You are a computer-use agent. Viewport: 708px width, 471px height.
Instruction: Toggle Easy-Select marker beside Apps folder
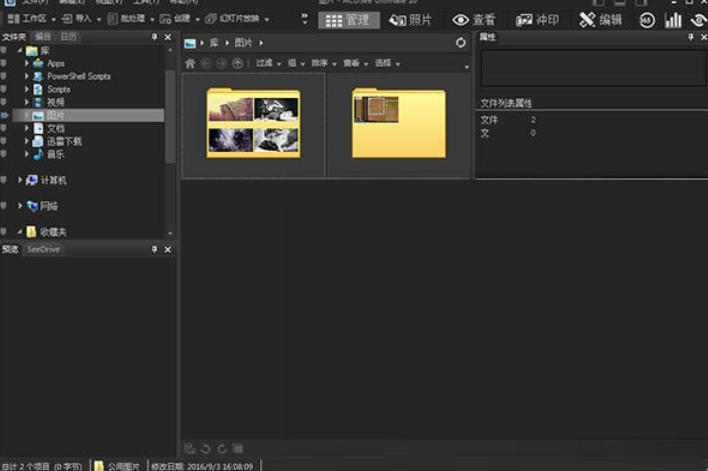coord(4,63)
